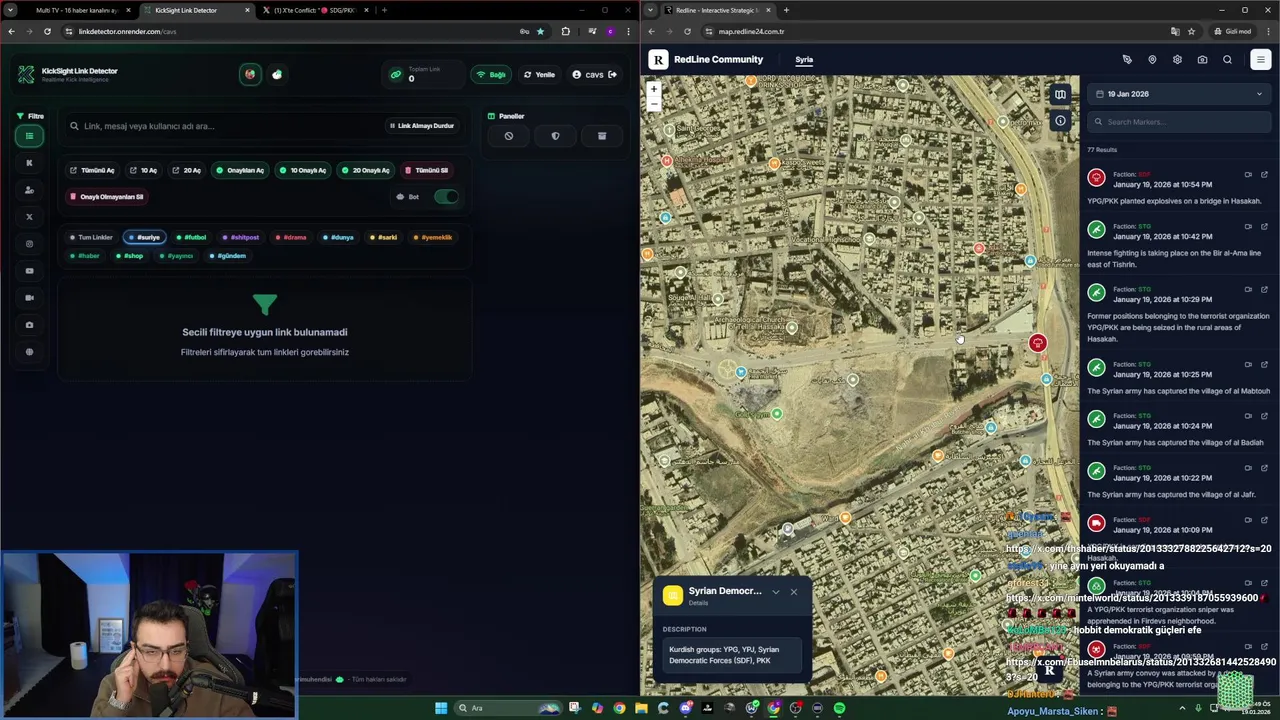Open the map layers button on the map

pyautogui.click(x=1060, y=95)
